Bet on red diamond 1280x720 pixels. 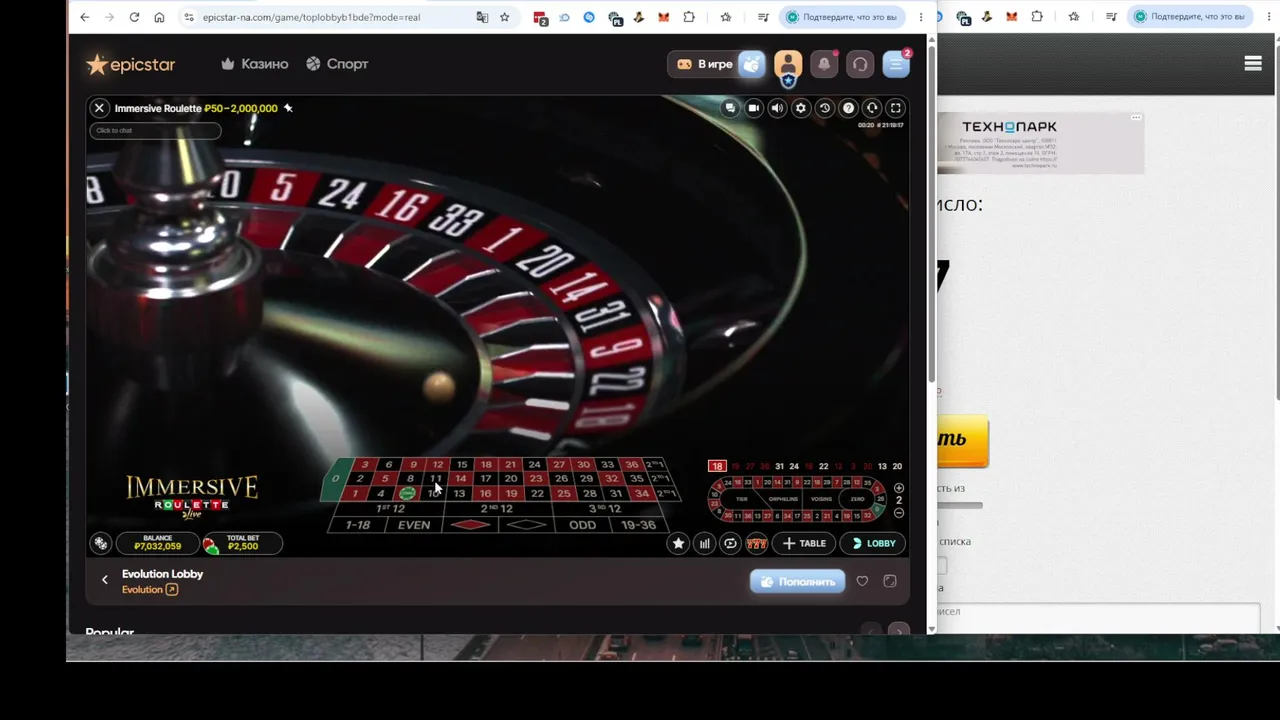[x=471, y=525]
